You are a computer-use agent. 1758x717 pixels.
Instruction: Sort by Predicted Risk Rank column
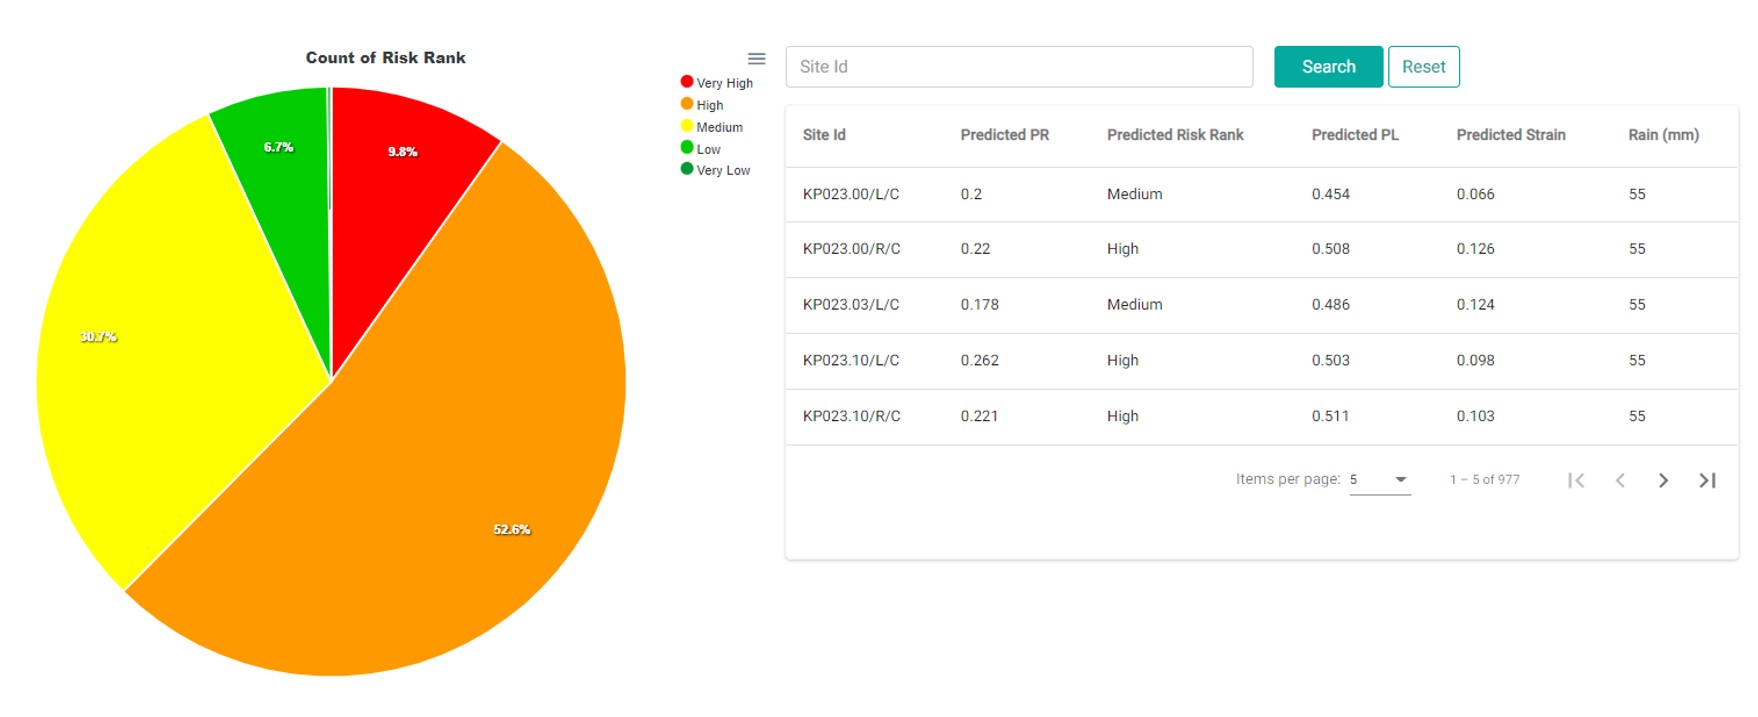coord(1175,135)
